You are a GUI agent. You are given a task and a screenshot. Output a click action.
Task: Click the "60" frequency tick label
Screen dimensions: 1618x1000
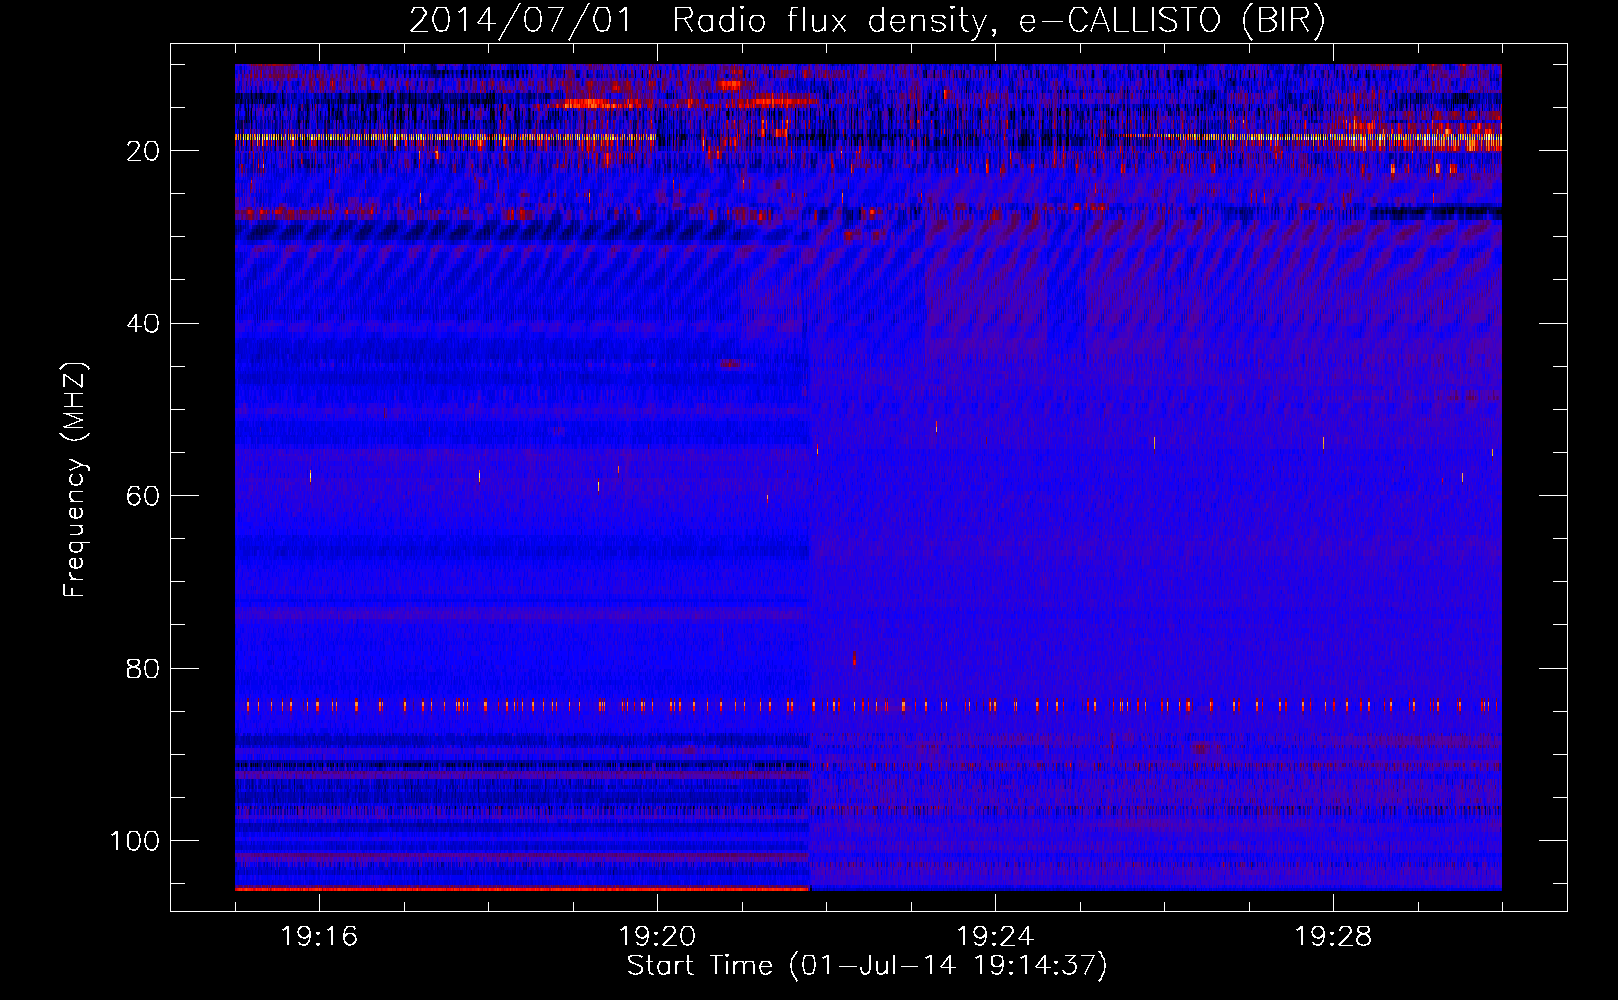click(143, 496)
